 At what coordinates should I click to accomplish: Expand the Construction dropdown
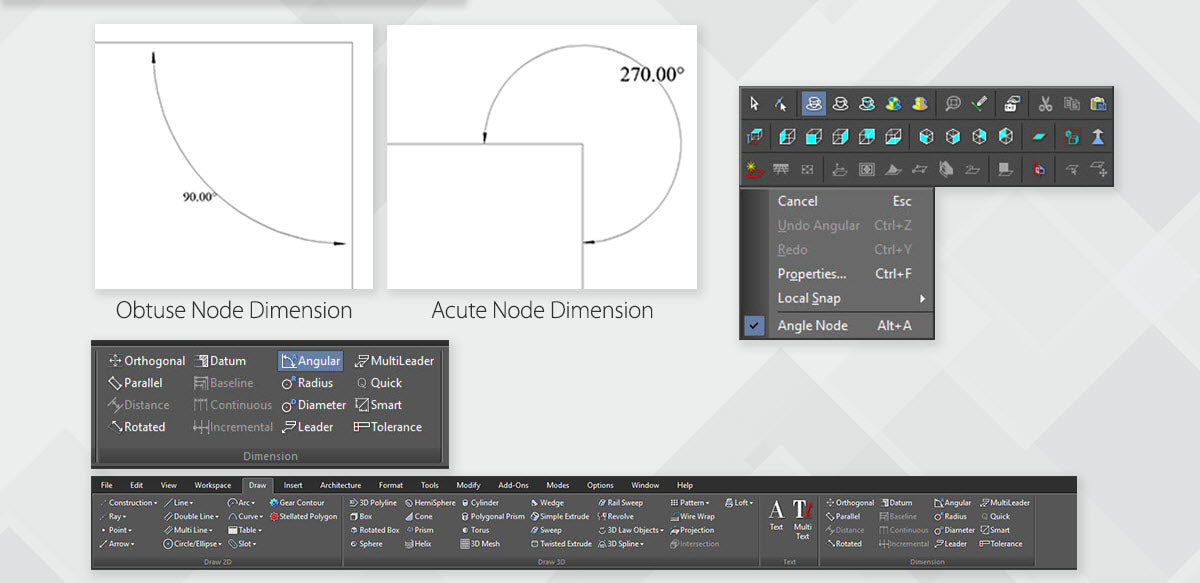coord(128,503)
